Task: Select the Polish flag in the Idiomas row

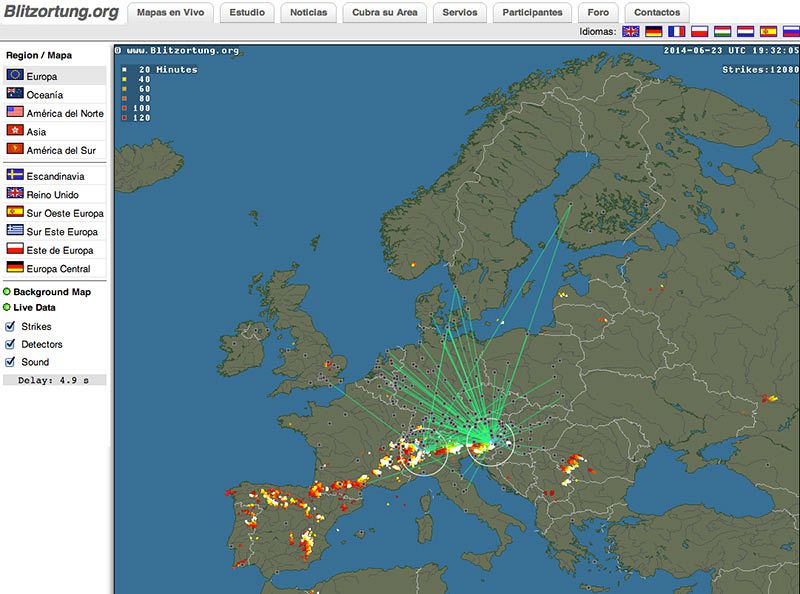Action: pyautogui.click(x=700, y=32)
